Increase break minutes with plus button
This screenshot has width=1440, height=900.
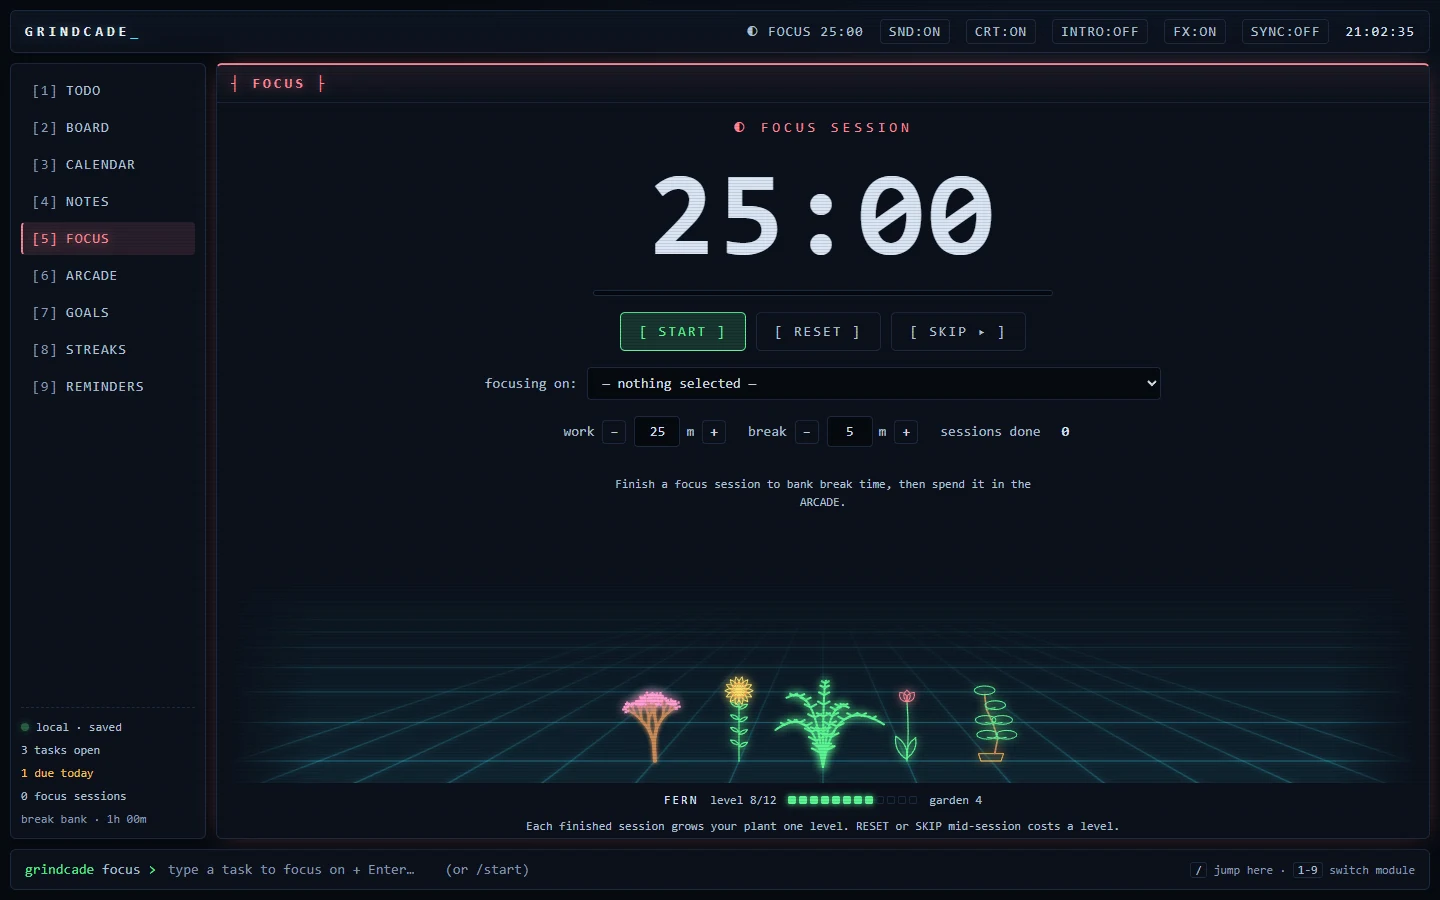click(x=906, y=432)
